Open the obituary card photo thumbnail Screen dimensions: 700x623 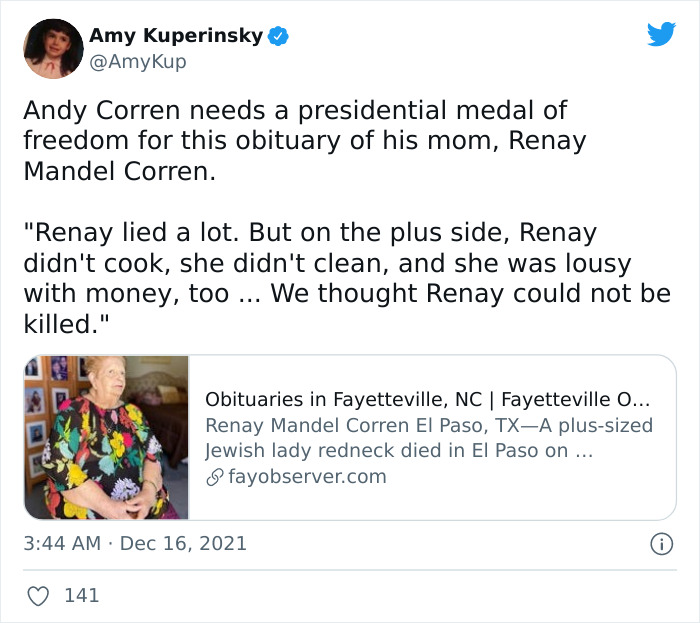pyautogui.click(x=107, y=437)
